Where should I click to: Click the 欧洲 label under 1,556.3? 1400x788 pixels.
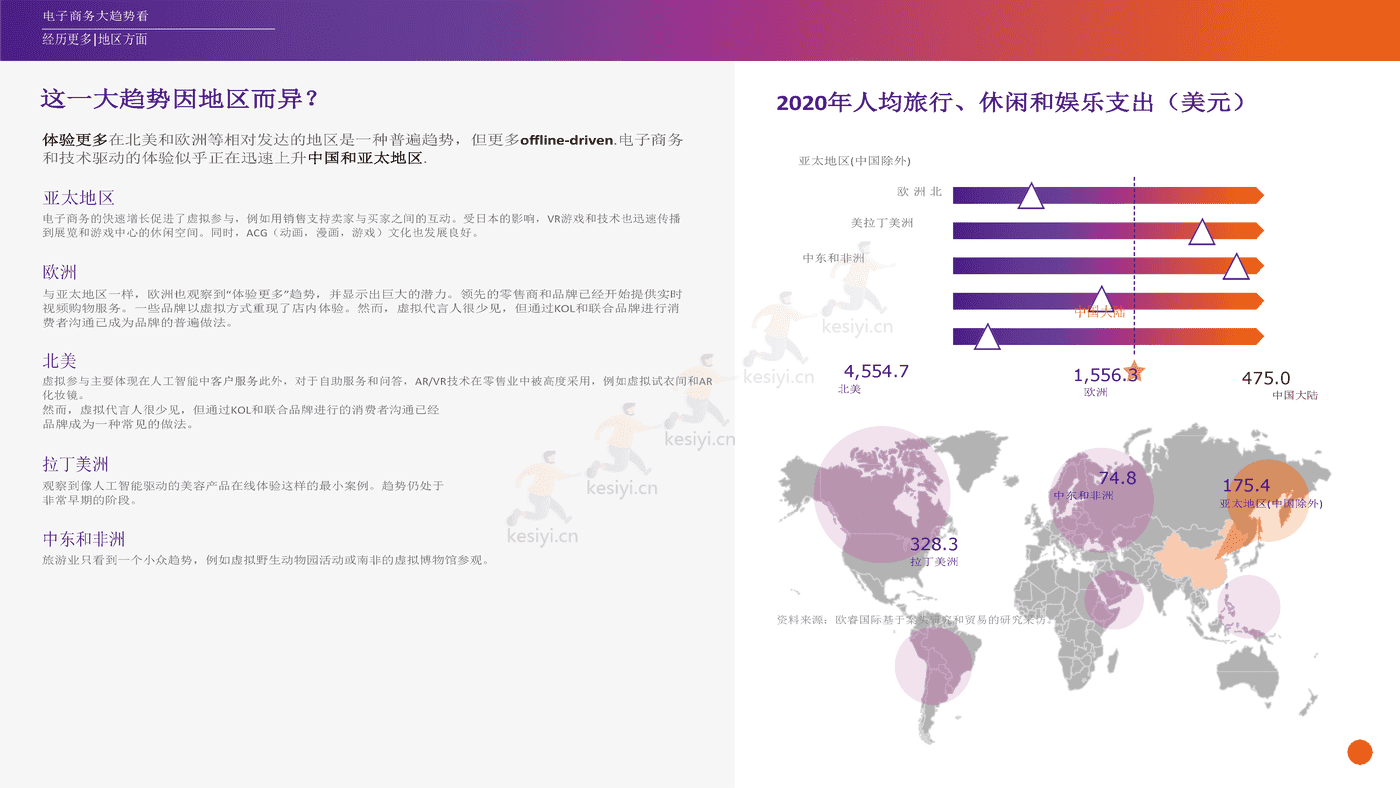(x=1095, y=392)
